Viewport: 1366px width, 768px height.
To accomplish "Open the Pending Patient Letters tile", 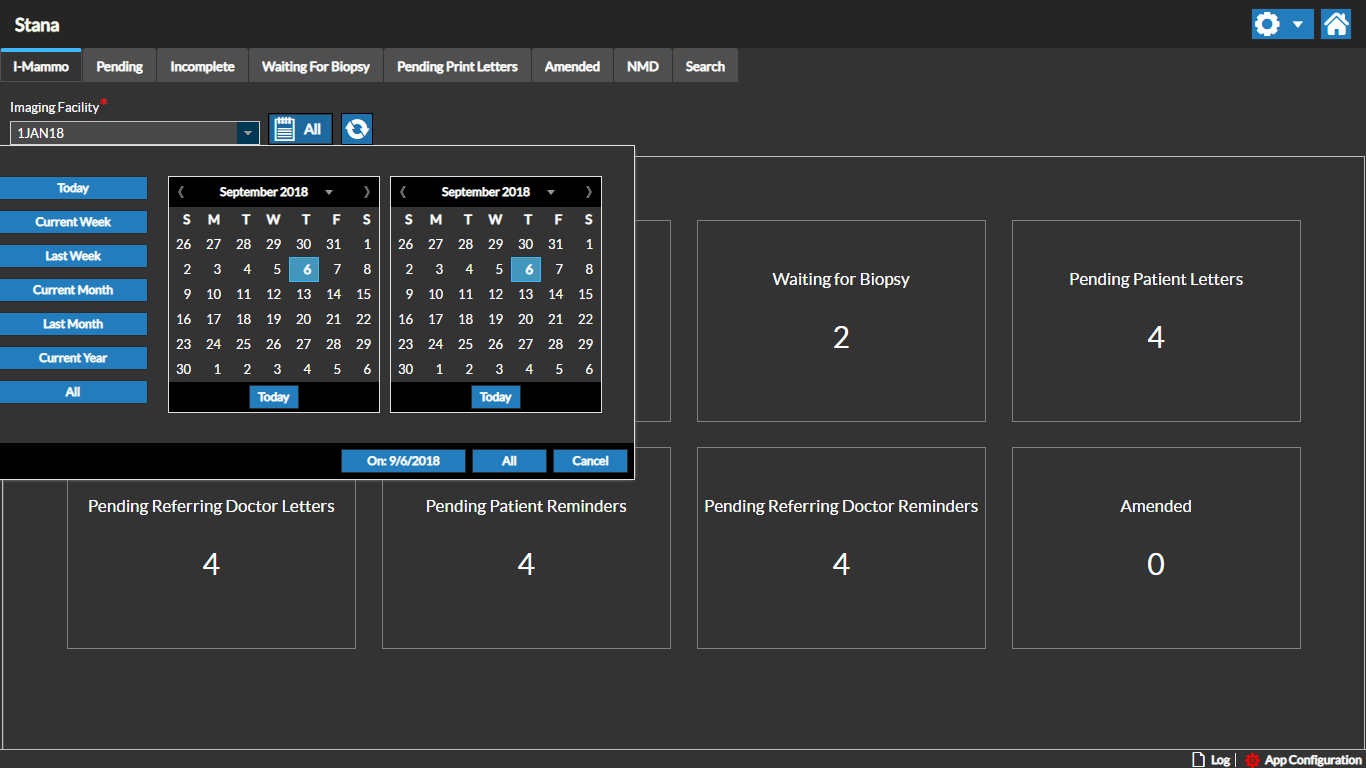I will coord(1155,320).
